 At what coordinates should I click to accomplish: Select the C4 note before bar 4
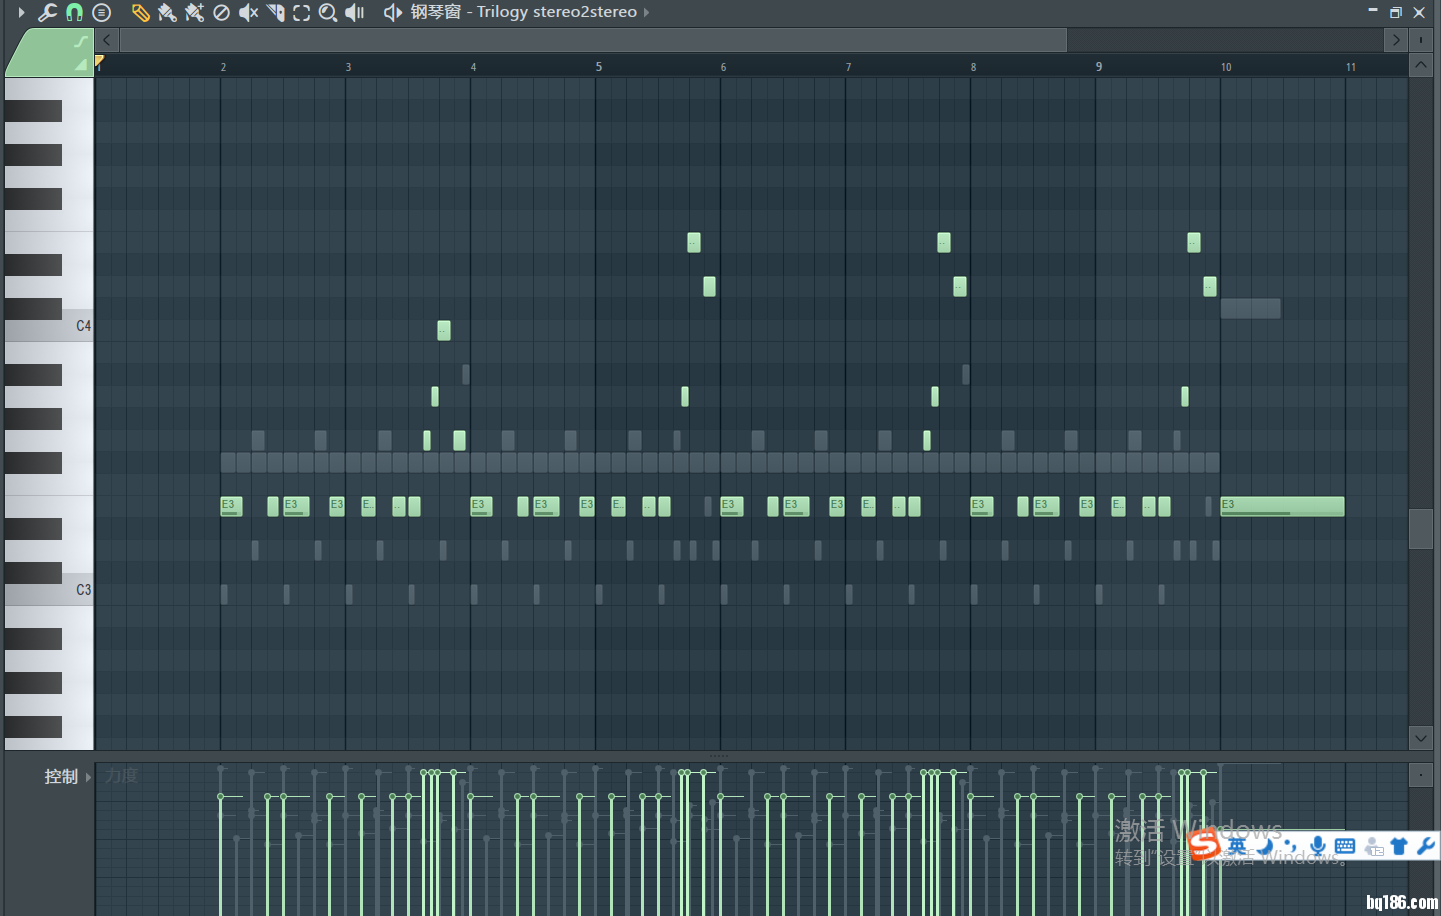click(444, 330)
